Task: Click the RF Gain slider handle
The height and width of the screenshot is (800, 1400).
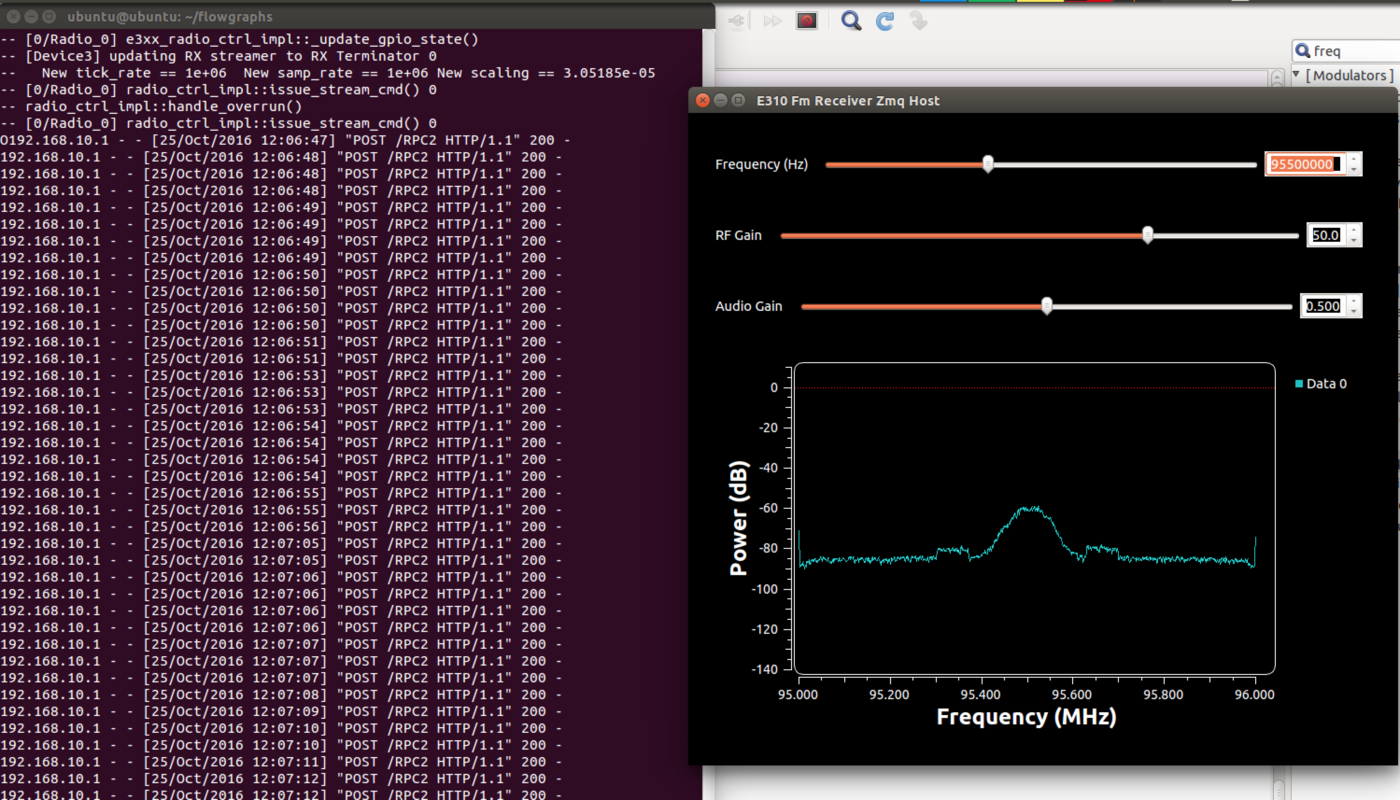Action: click(1147, 234)
